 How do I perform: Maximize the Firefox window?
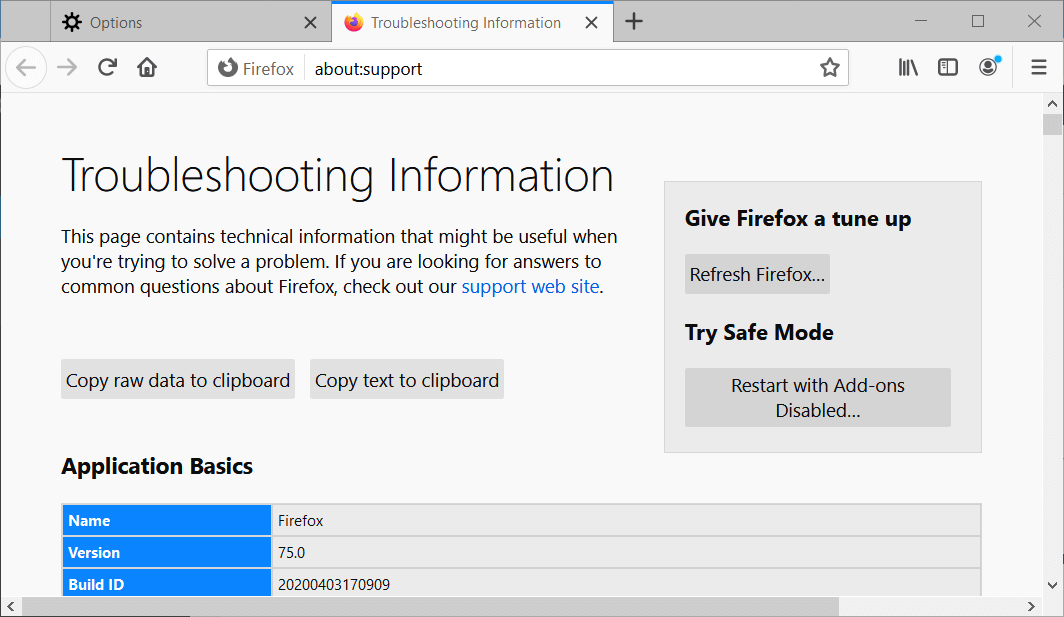point(978,21)
